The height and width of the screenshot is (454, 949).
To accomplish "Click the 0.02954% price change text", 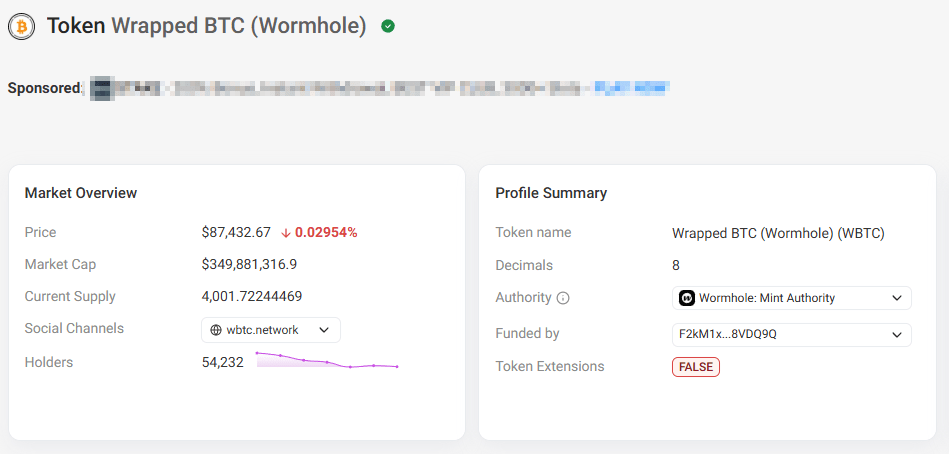I will pyautogui.click(x=326, y=233).
